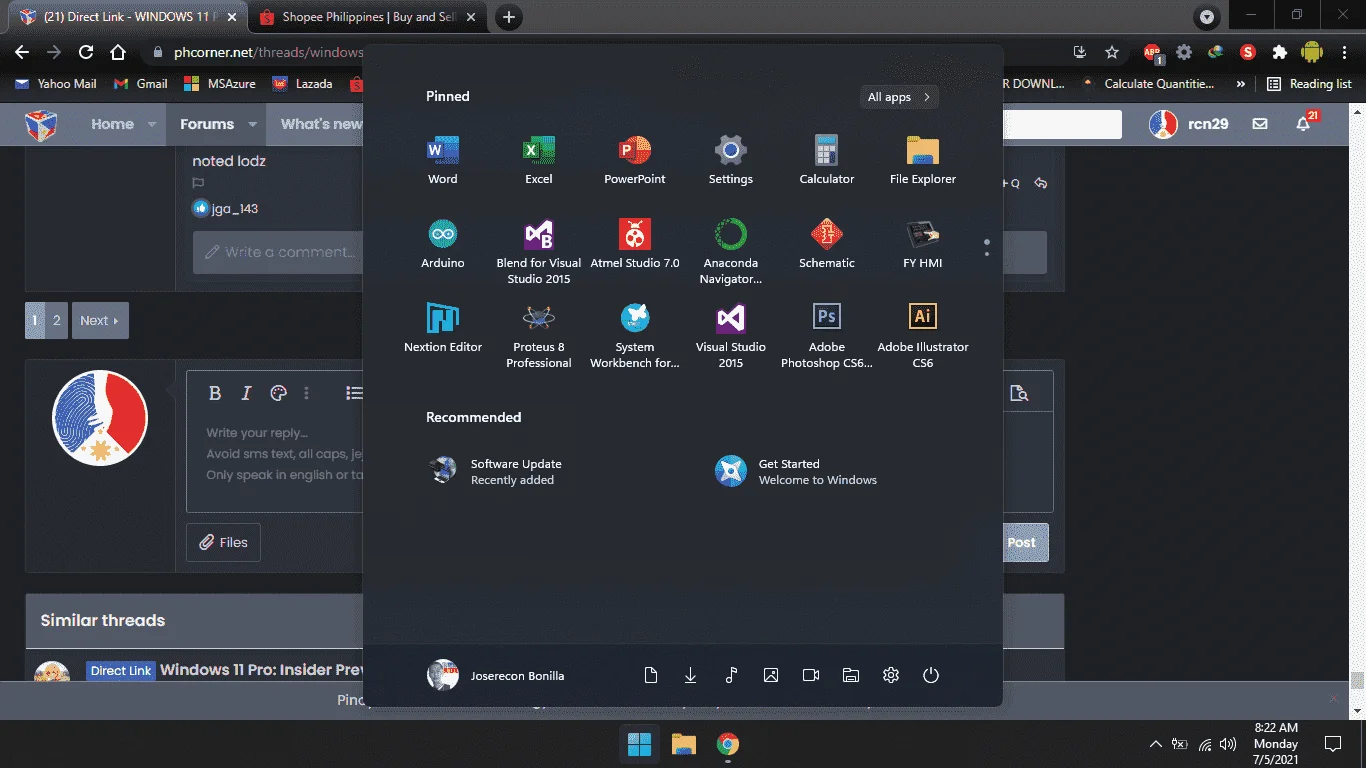The height and width of the screenshot is (768, 1366).
Task: Open Get Started recommended item
Action: click(x=796, y=471)
